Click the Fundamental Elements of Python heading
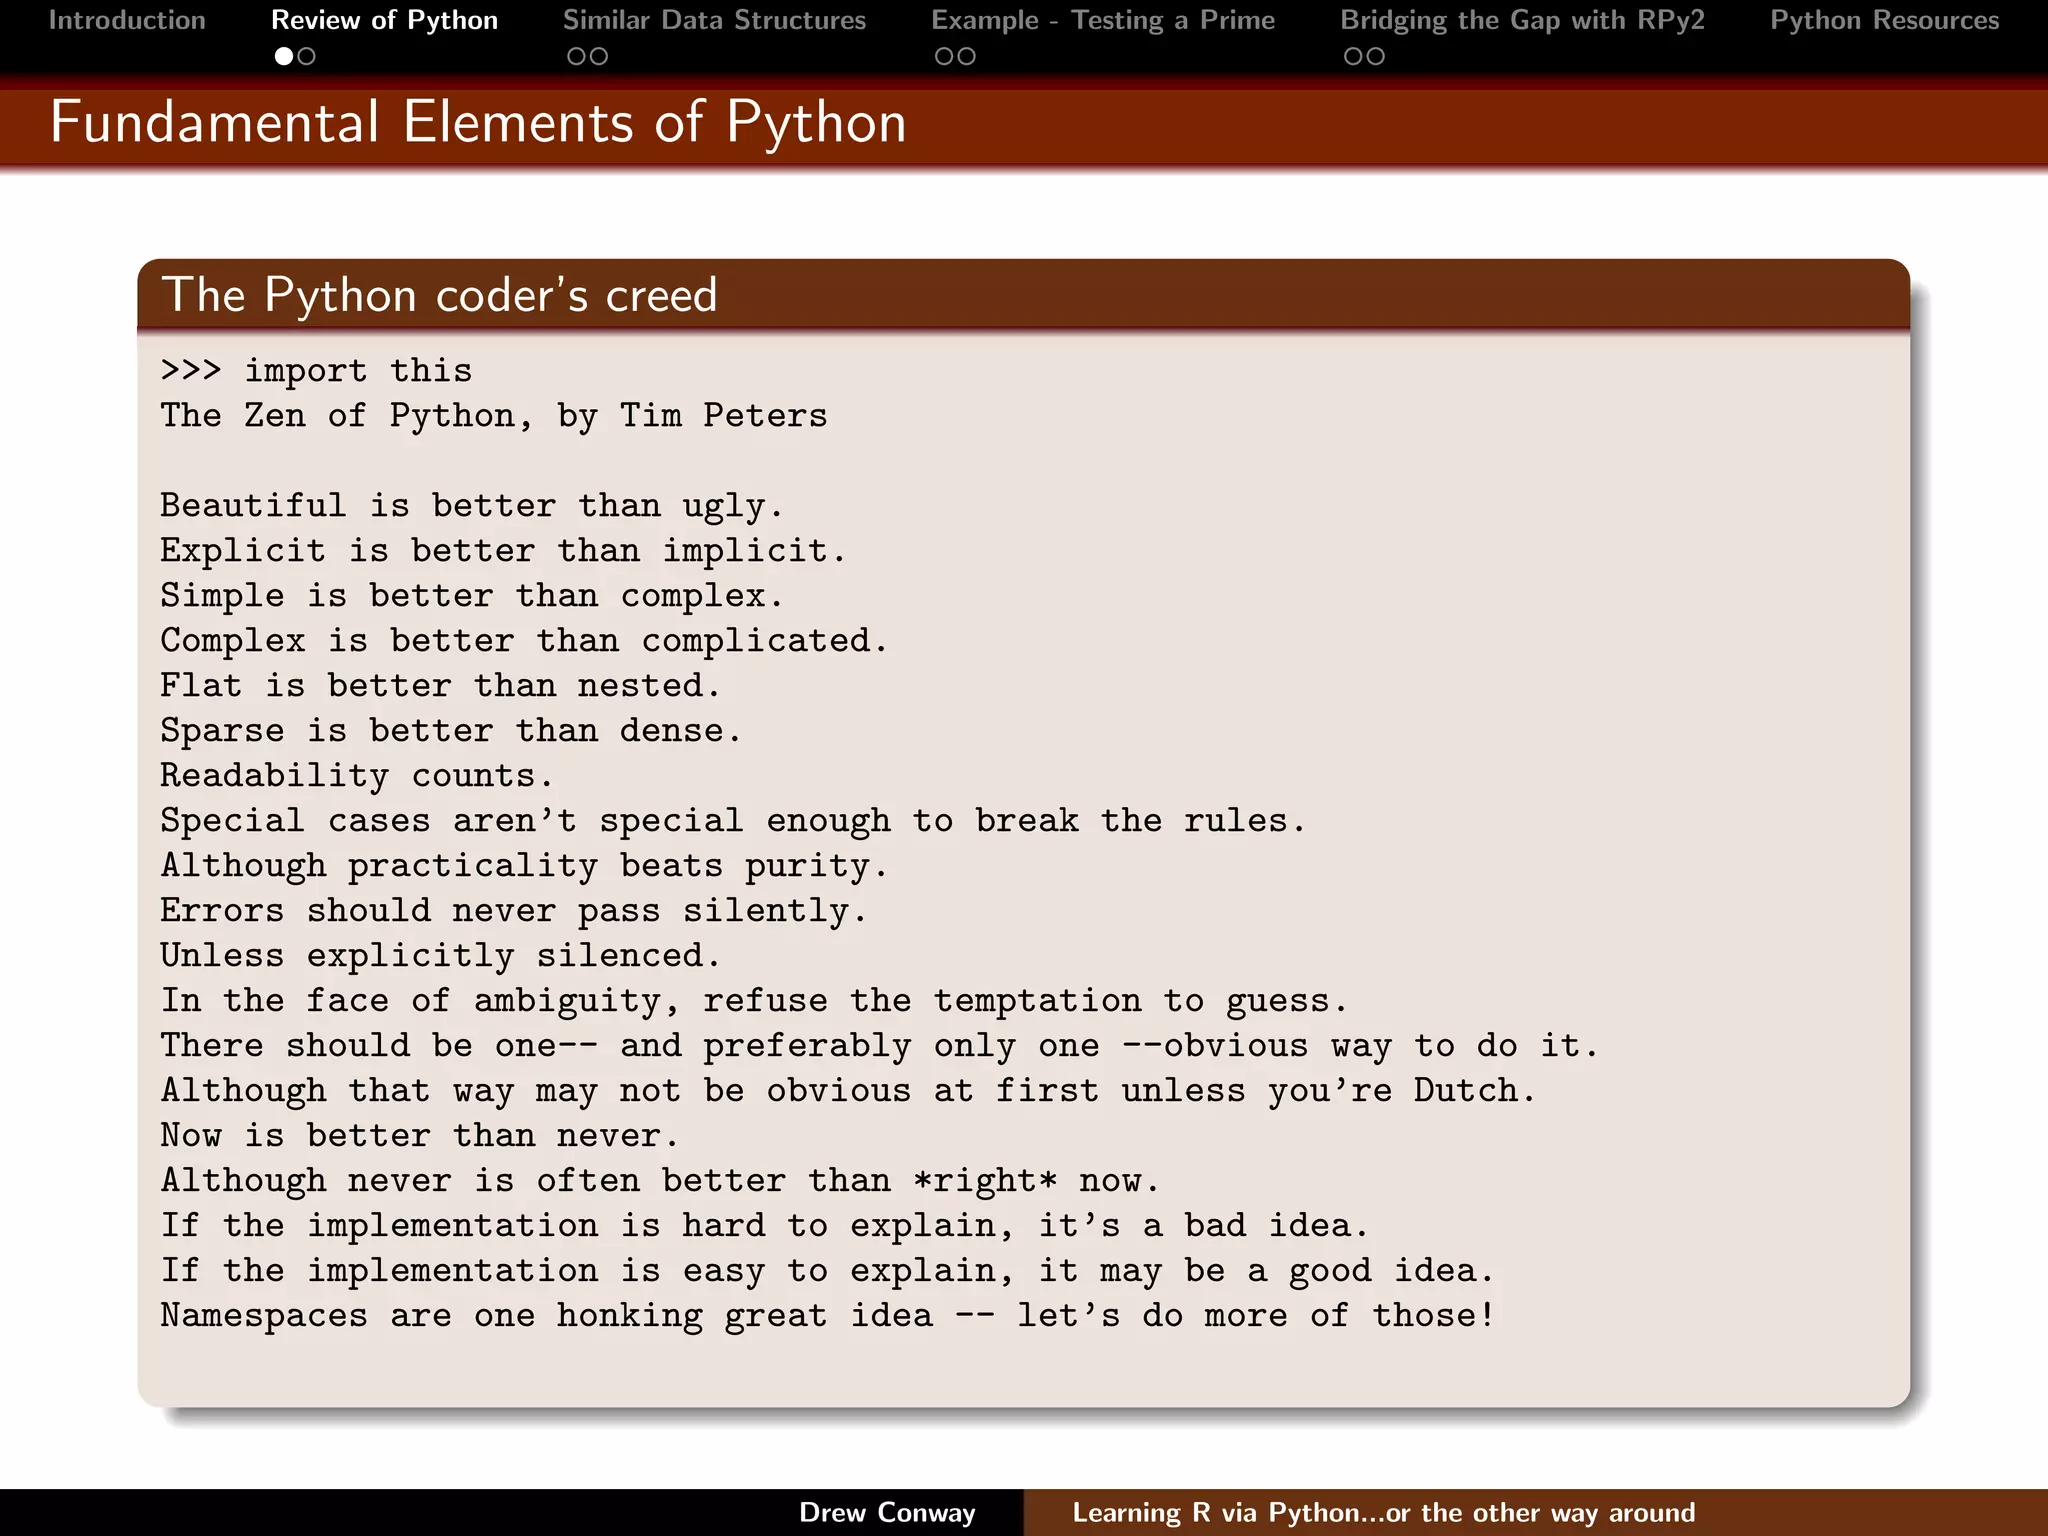The image size is (2048, 1536). pos(478,123)
